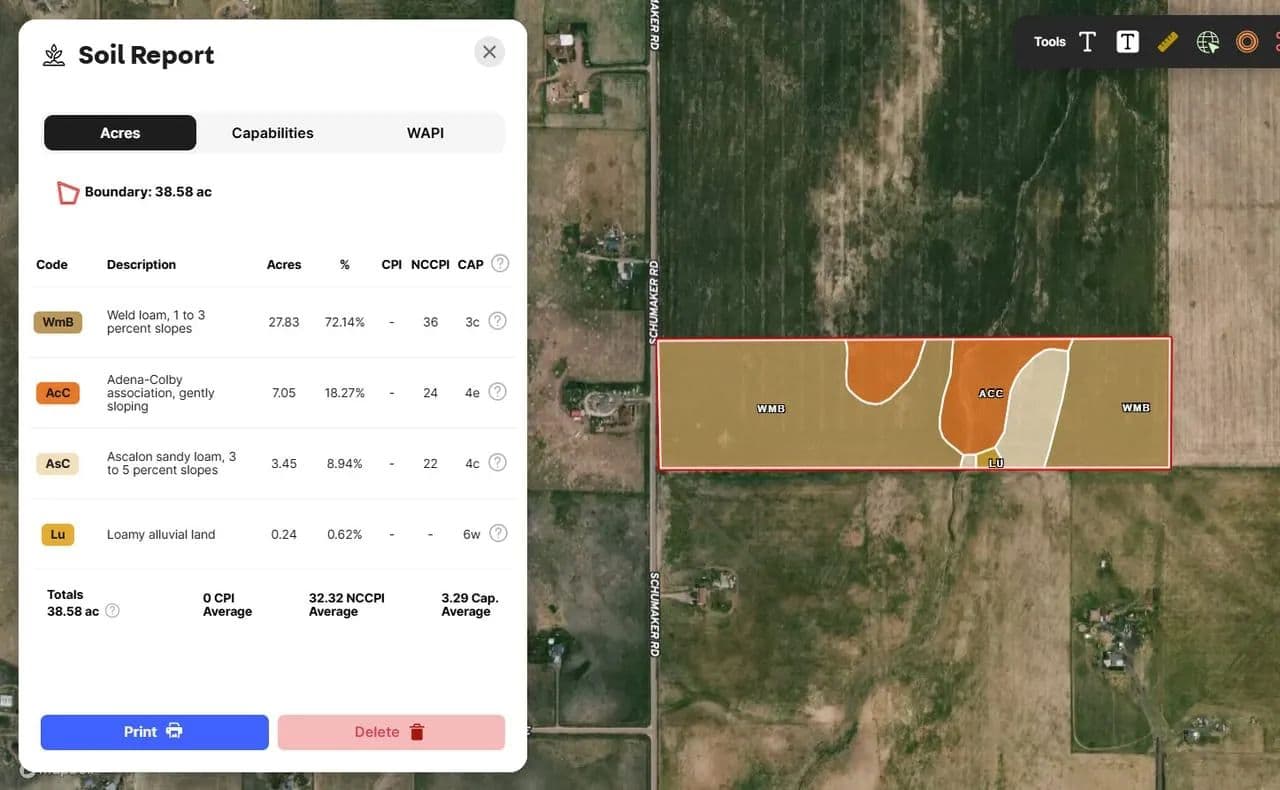Select the plain text label tool
This screenshot has width=1280, height=790.
(1087, 42)
